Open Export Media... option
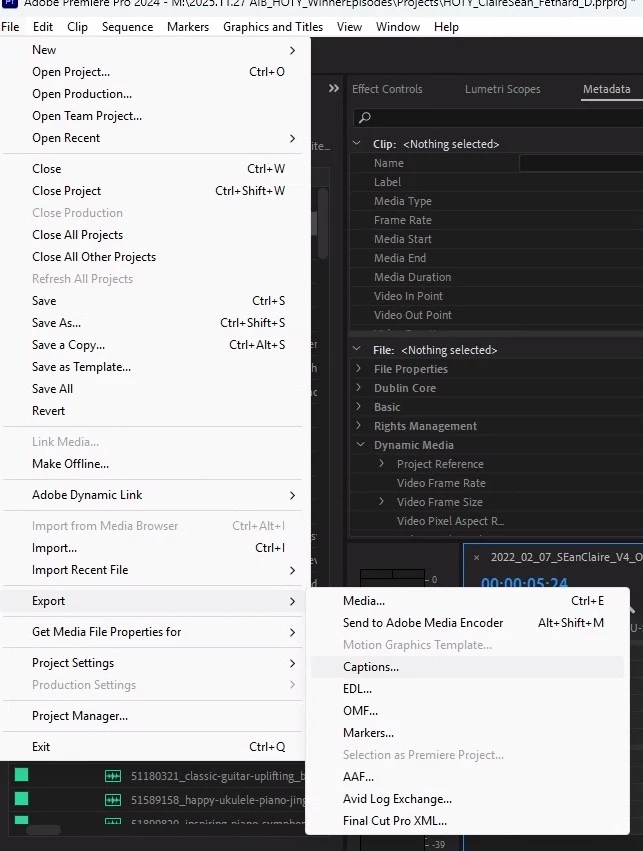Viewport: 643px width, 851px height. tap(467, 601)
